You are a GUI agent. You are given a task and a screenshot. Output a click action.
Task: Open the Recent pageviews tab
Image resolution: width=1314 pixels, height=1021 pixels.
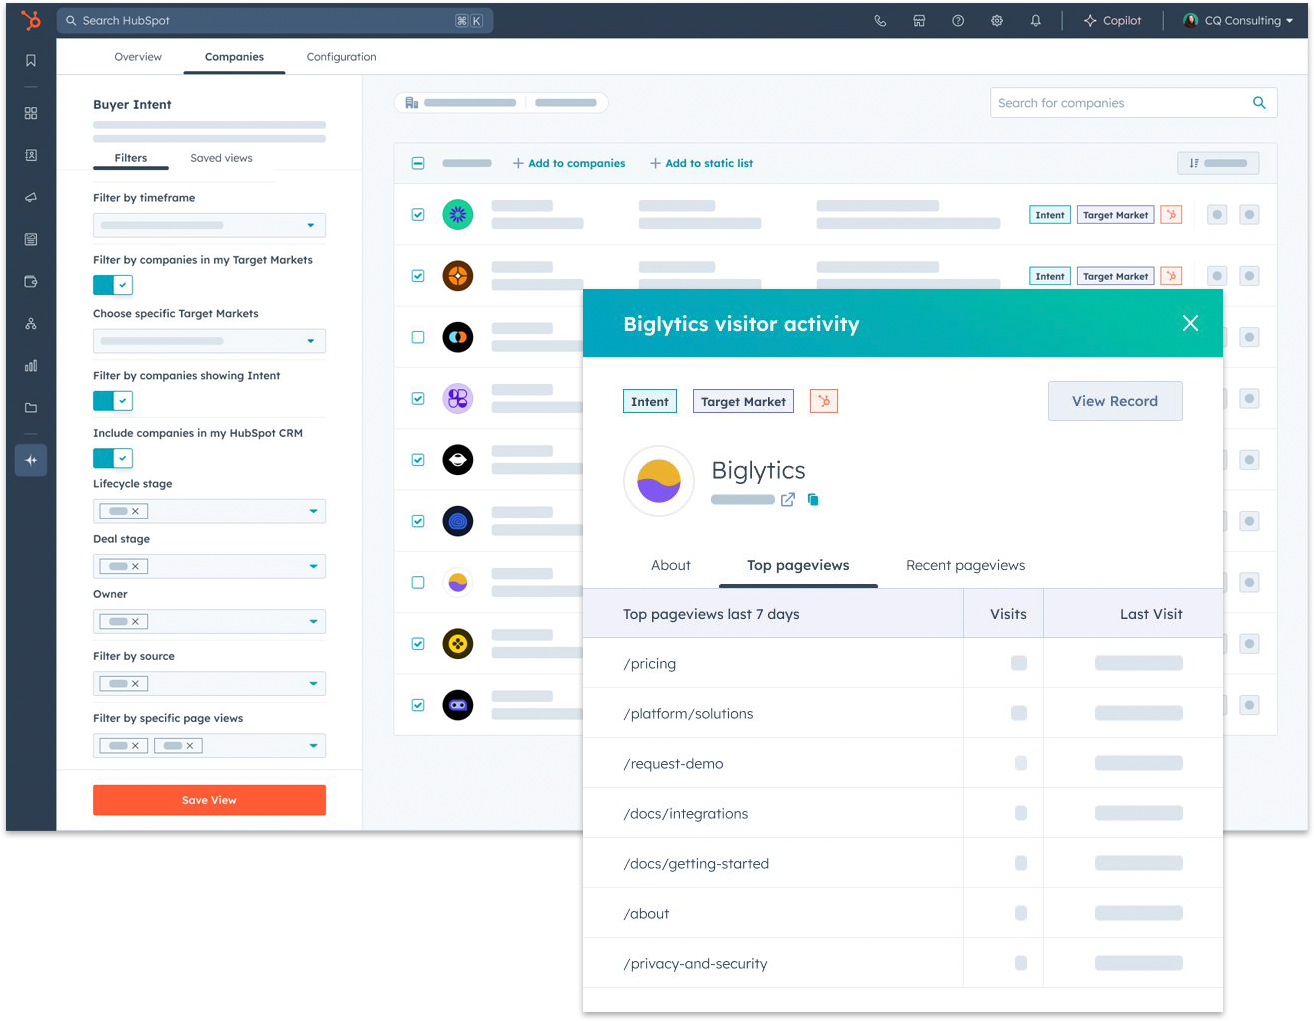click(x=965, y=565)
